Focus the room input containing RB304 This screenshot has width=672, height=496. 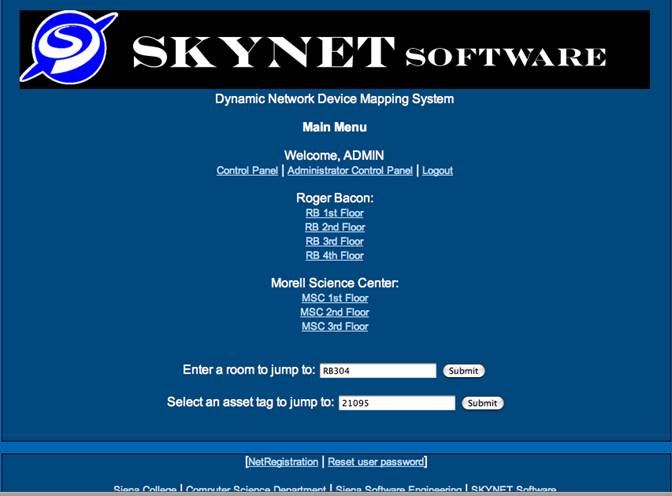377,371
